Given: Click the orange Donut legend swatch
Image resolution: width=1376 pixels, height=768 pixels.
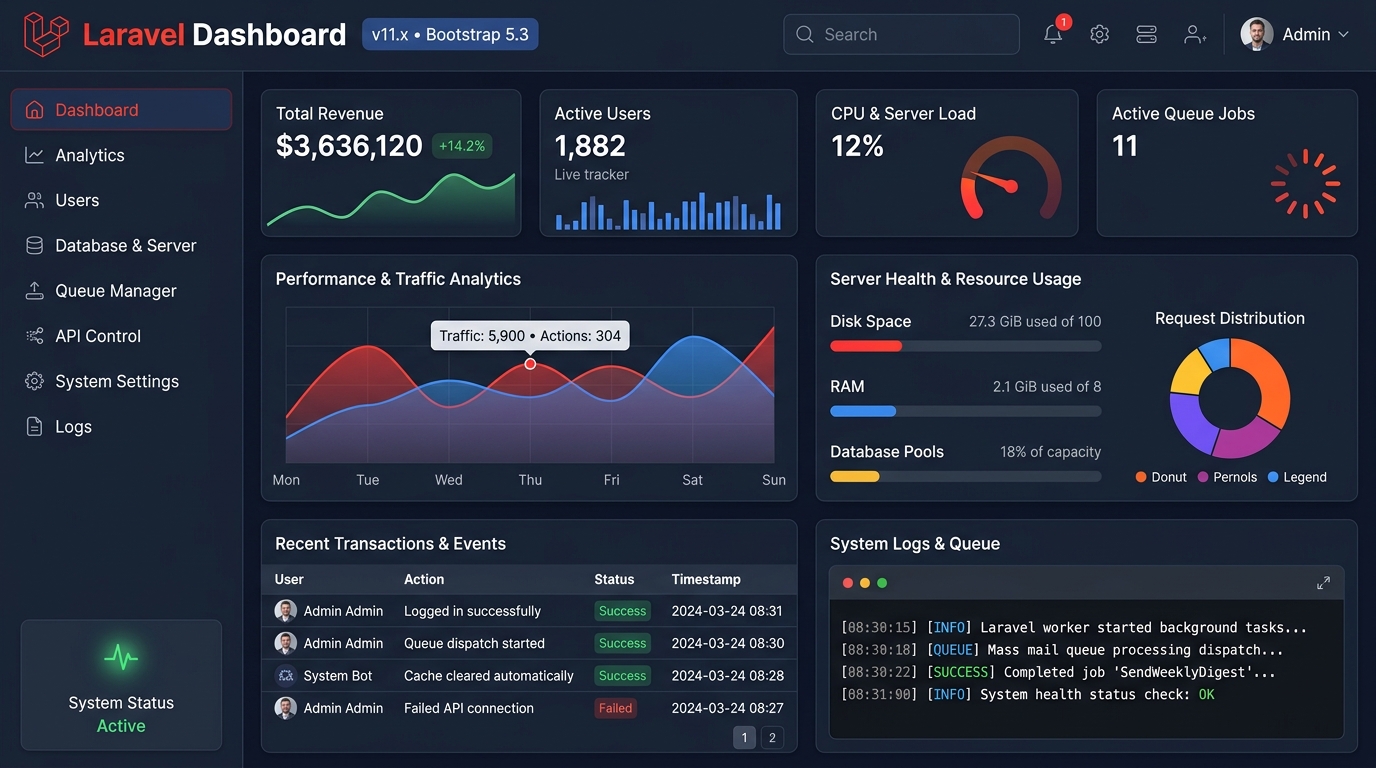Looking at the screenshot, I should click(x=1141, y=477).
